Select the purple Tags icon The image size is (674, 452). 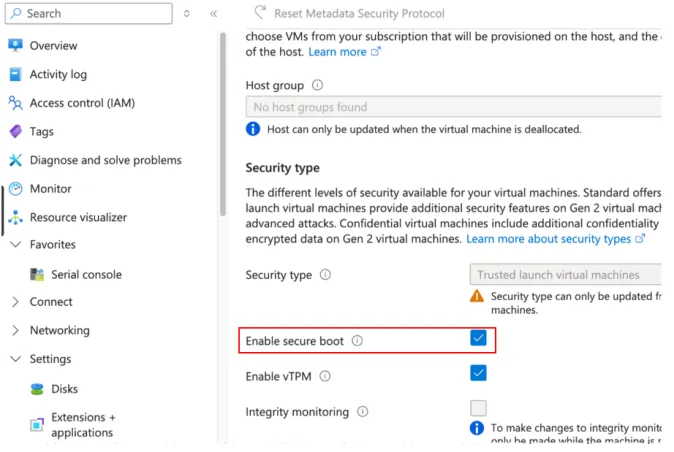coord(15,131)
